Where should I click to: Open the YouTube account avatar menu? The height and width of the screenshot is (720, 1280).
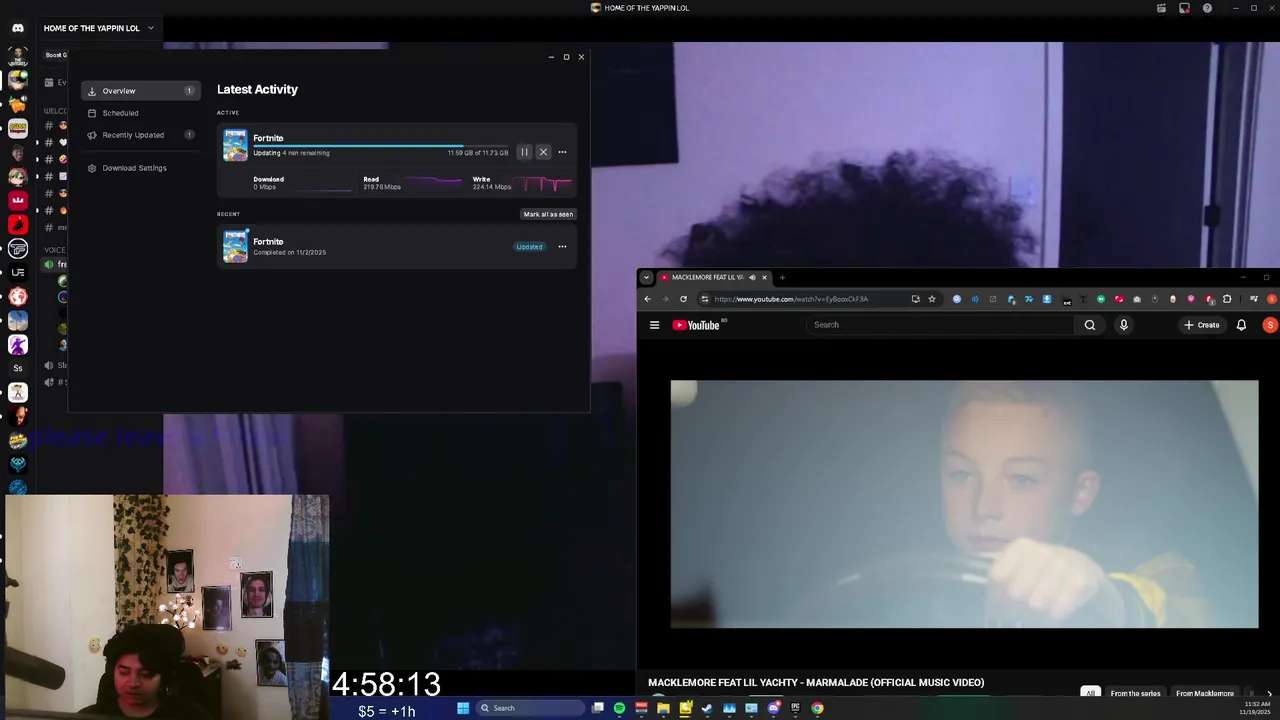coord(1270,325)
